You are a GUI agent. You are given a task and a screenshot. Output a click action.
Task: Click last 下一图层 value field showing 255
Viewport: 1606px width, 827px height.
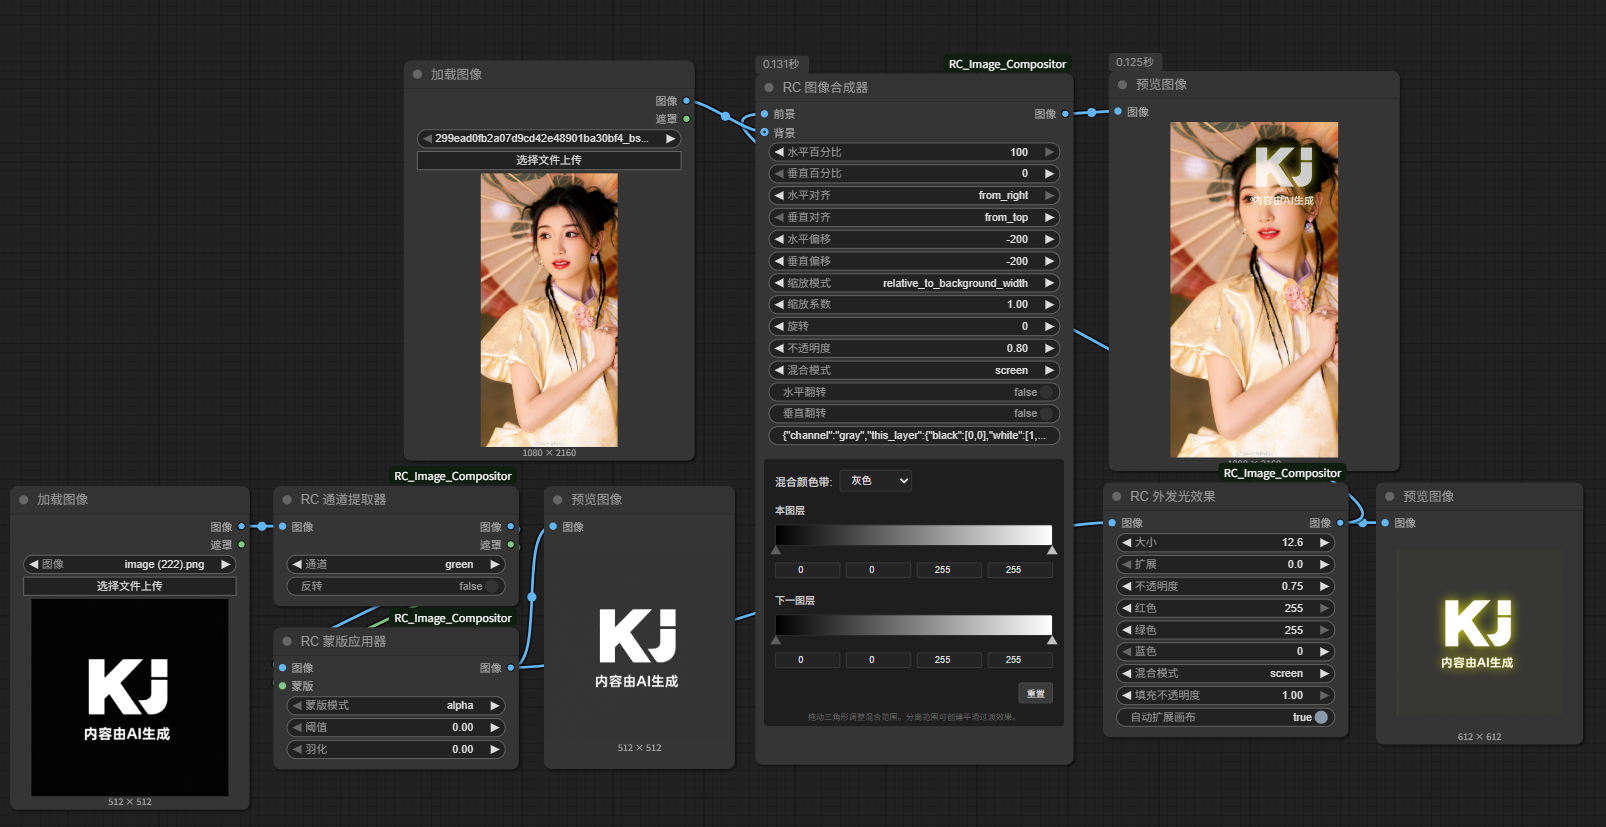(x=1020, y=660)
